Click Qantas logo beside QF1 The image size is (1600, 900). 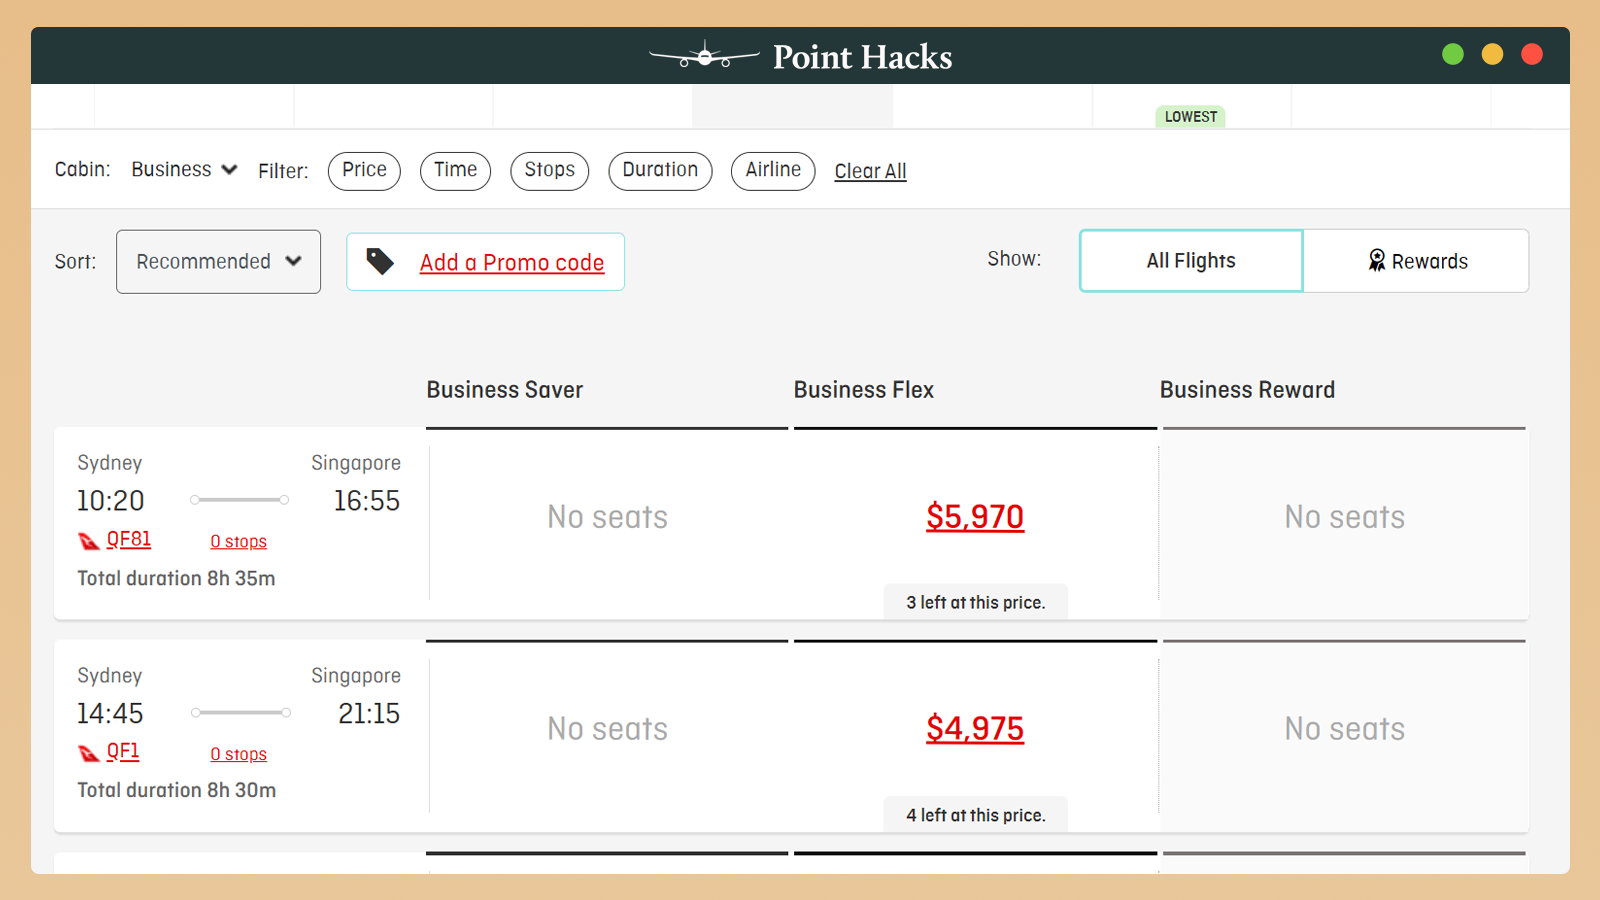(x=89, y=753)
